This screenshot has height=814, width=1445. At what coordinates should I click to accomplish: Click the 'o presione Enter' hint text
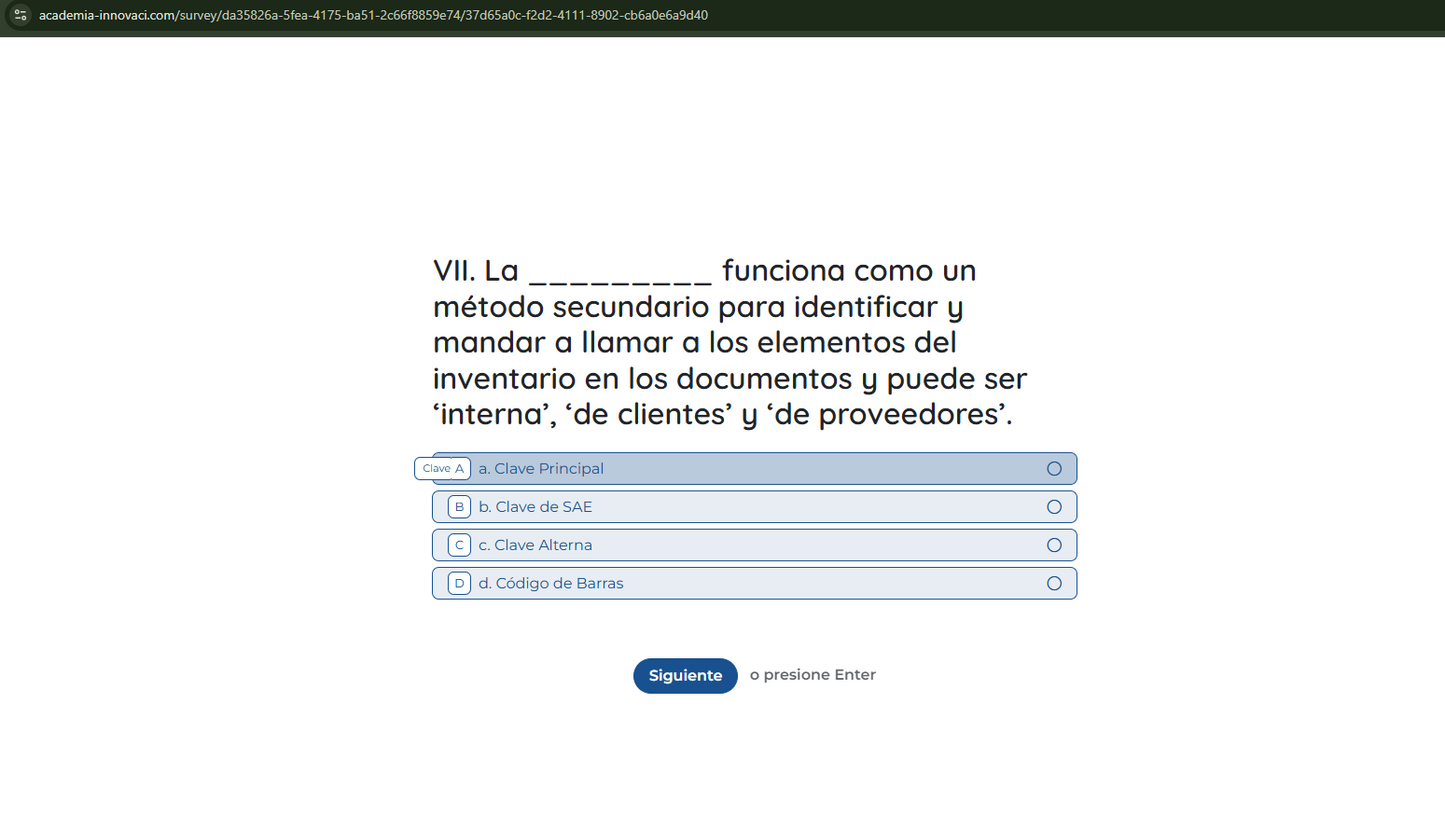(x=812, y=675)
